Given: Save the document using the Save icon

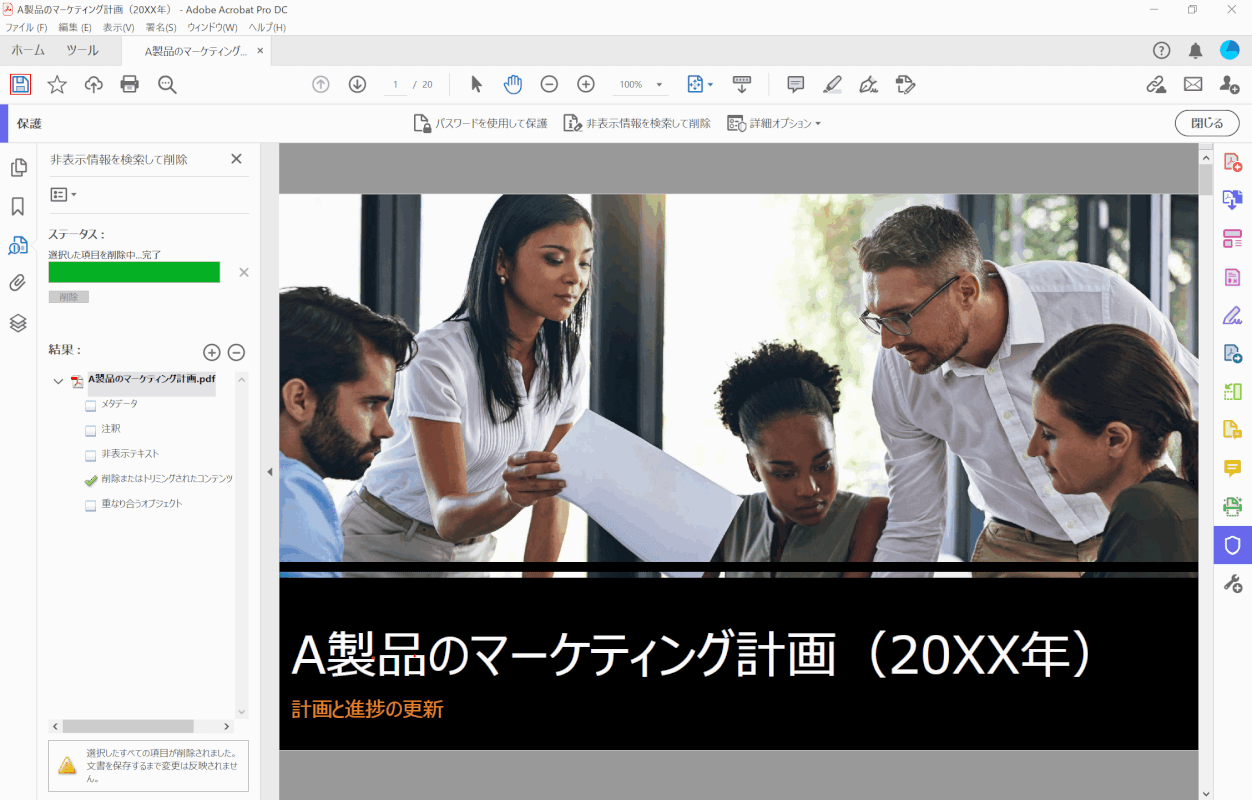Looking at the screenshot, I should click(x=19, y=84).
